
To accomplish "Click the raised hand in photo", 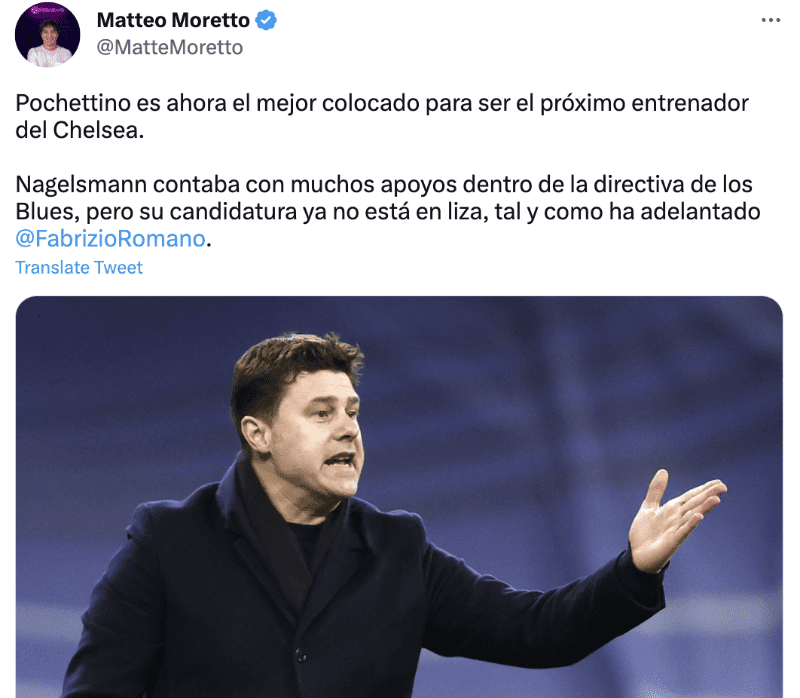I will [x=673, y=520].
